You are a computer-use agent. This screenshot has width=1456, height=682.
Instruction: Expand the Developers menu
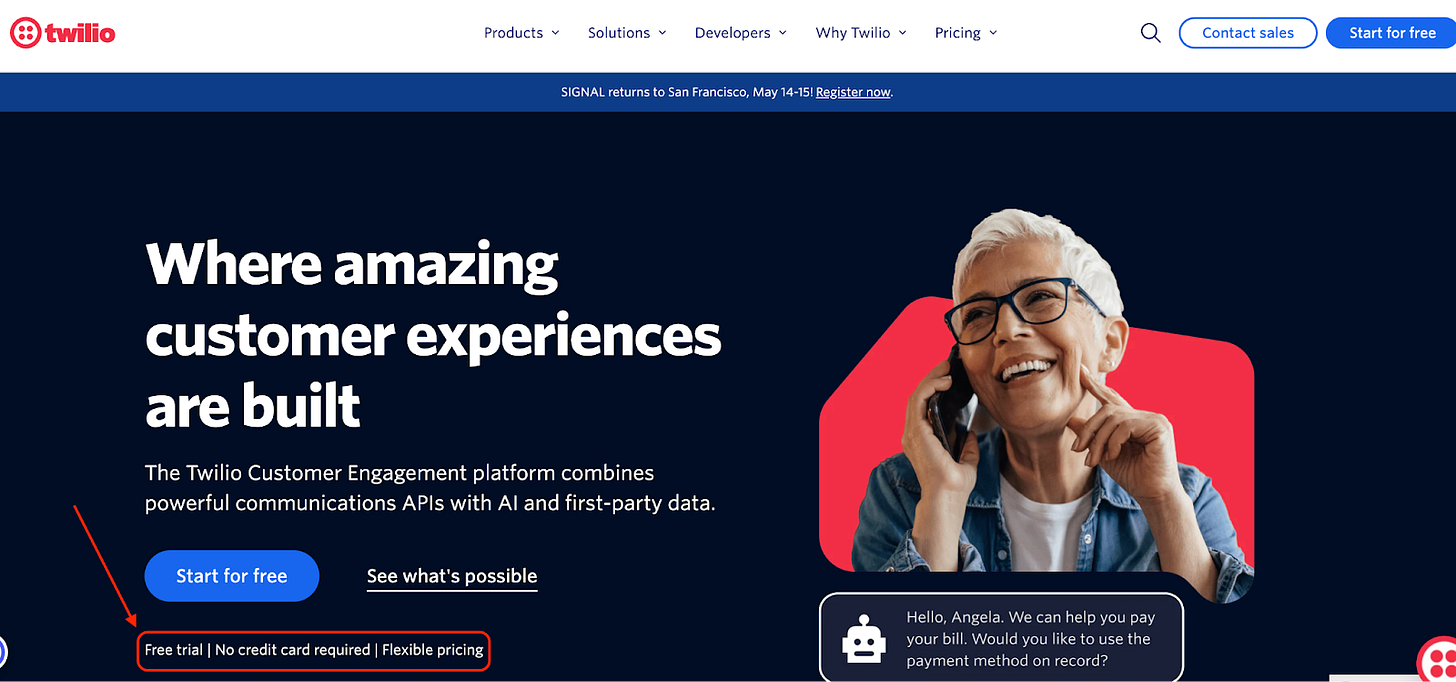coord(741,33)
